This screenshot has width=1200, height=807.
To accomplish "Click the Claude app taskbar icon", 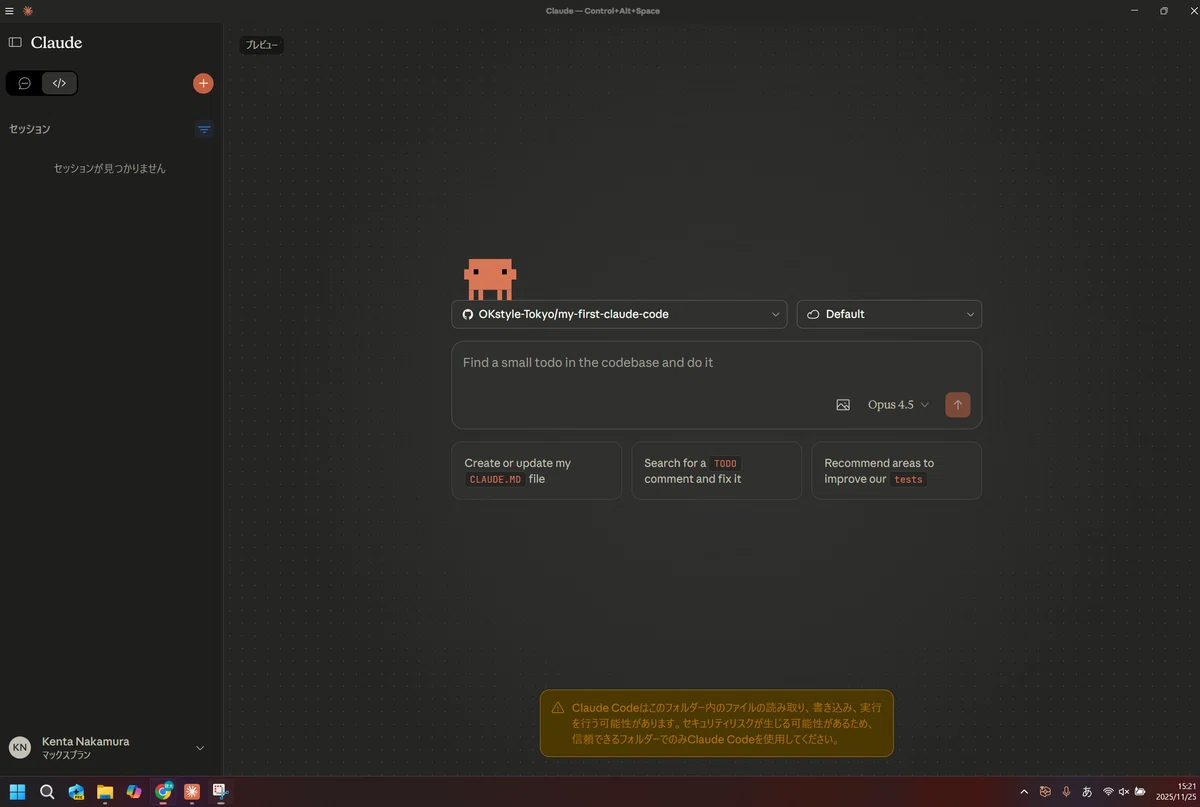I will click(x=192, y=792).
